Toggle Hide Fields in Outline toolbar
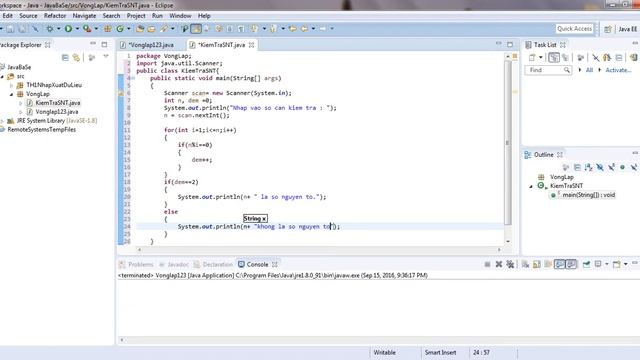Viewport: 640px width, 360px height. pos(600,167)
